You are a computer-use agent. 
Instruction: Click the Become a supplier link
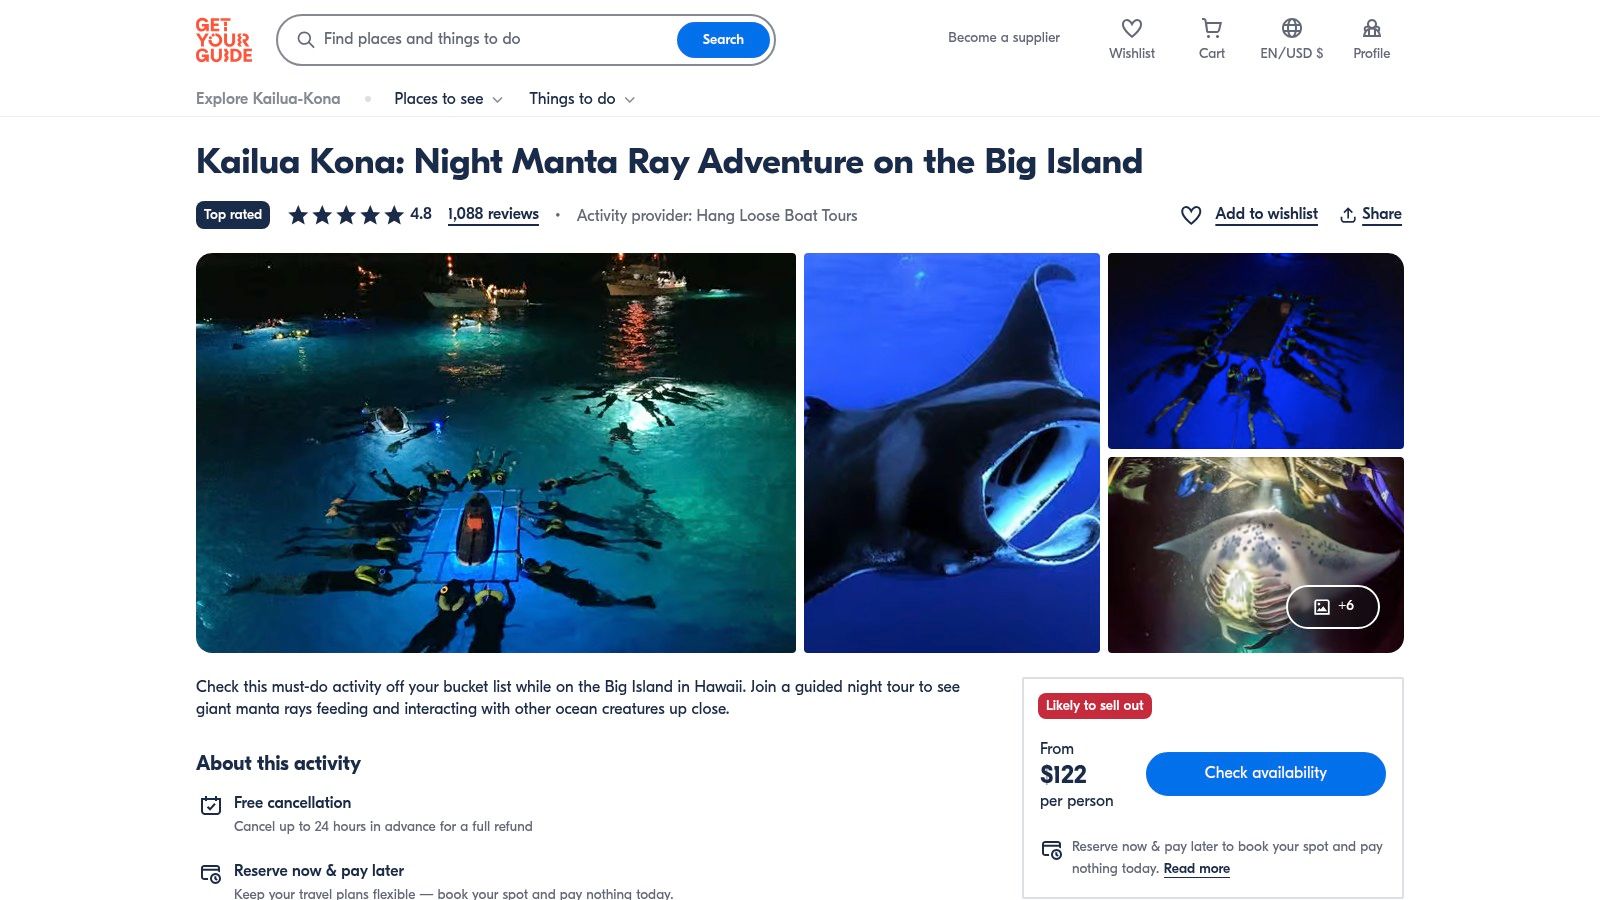pos(1003,38)
